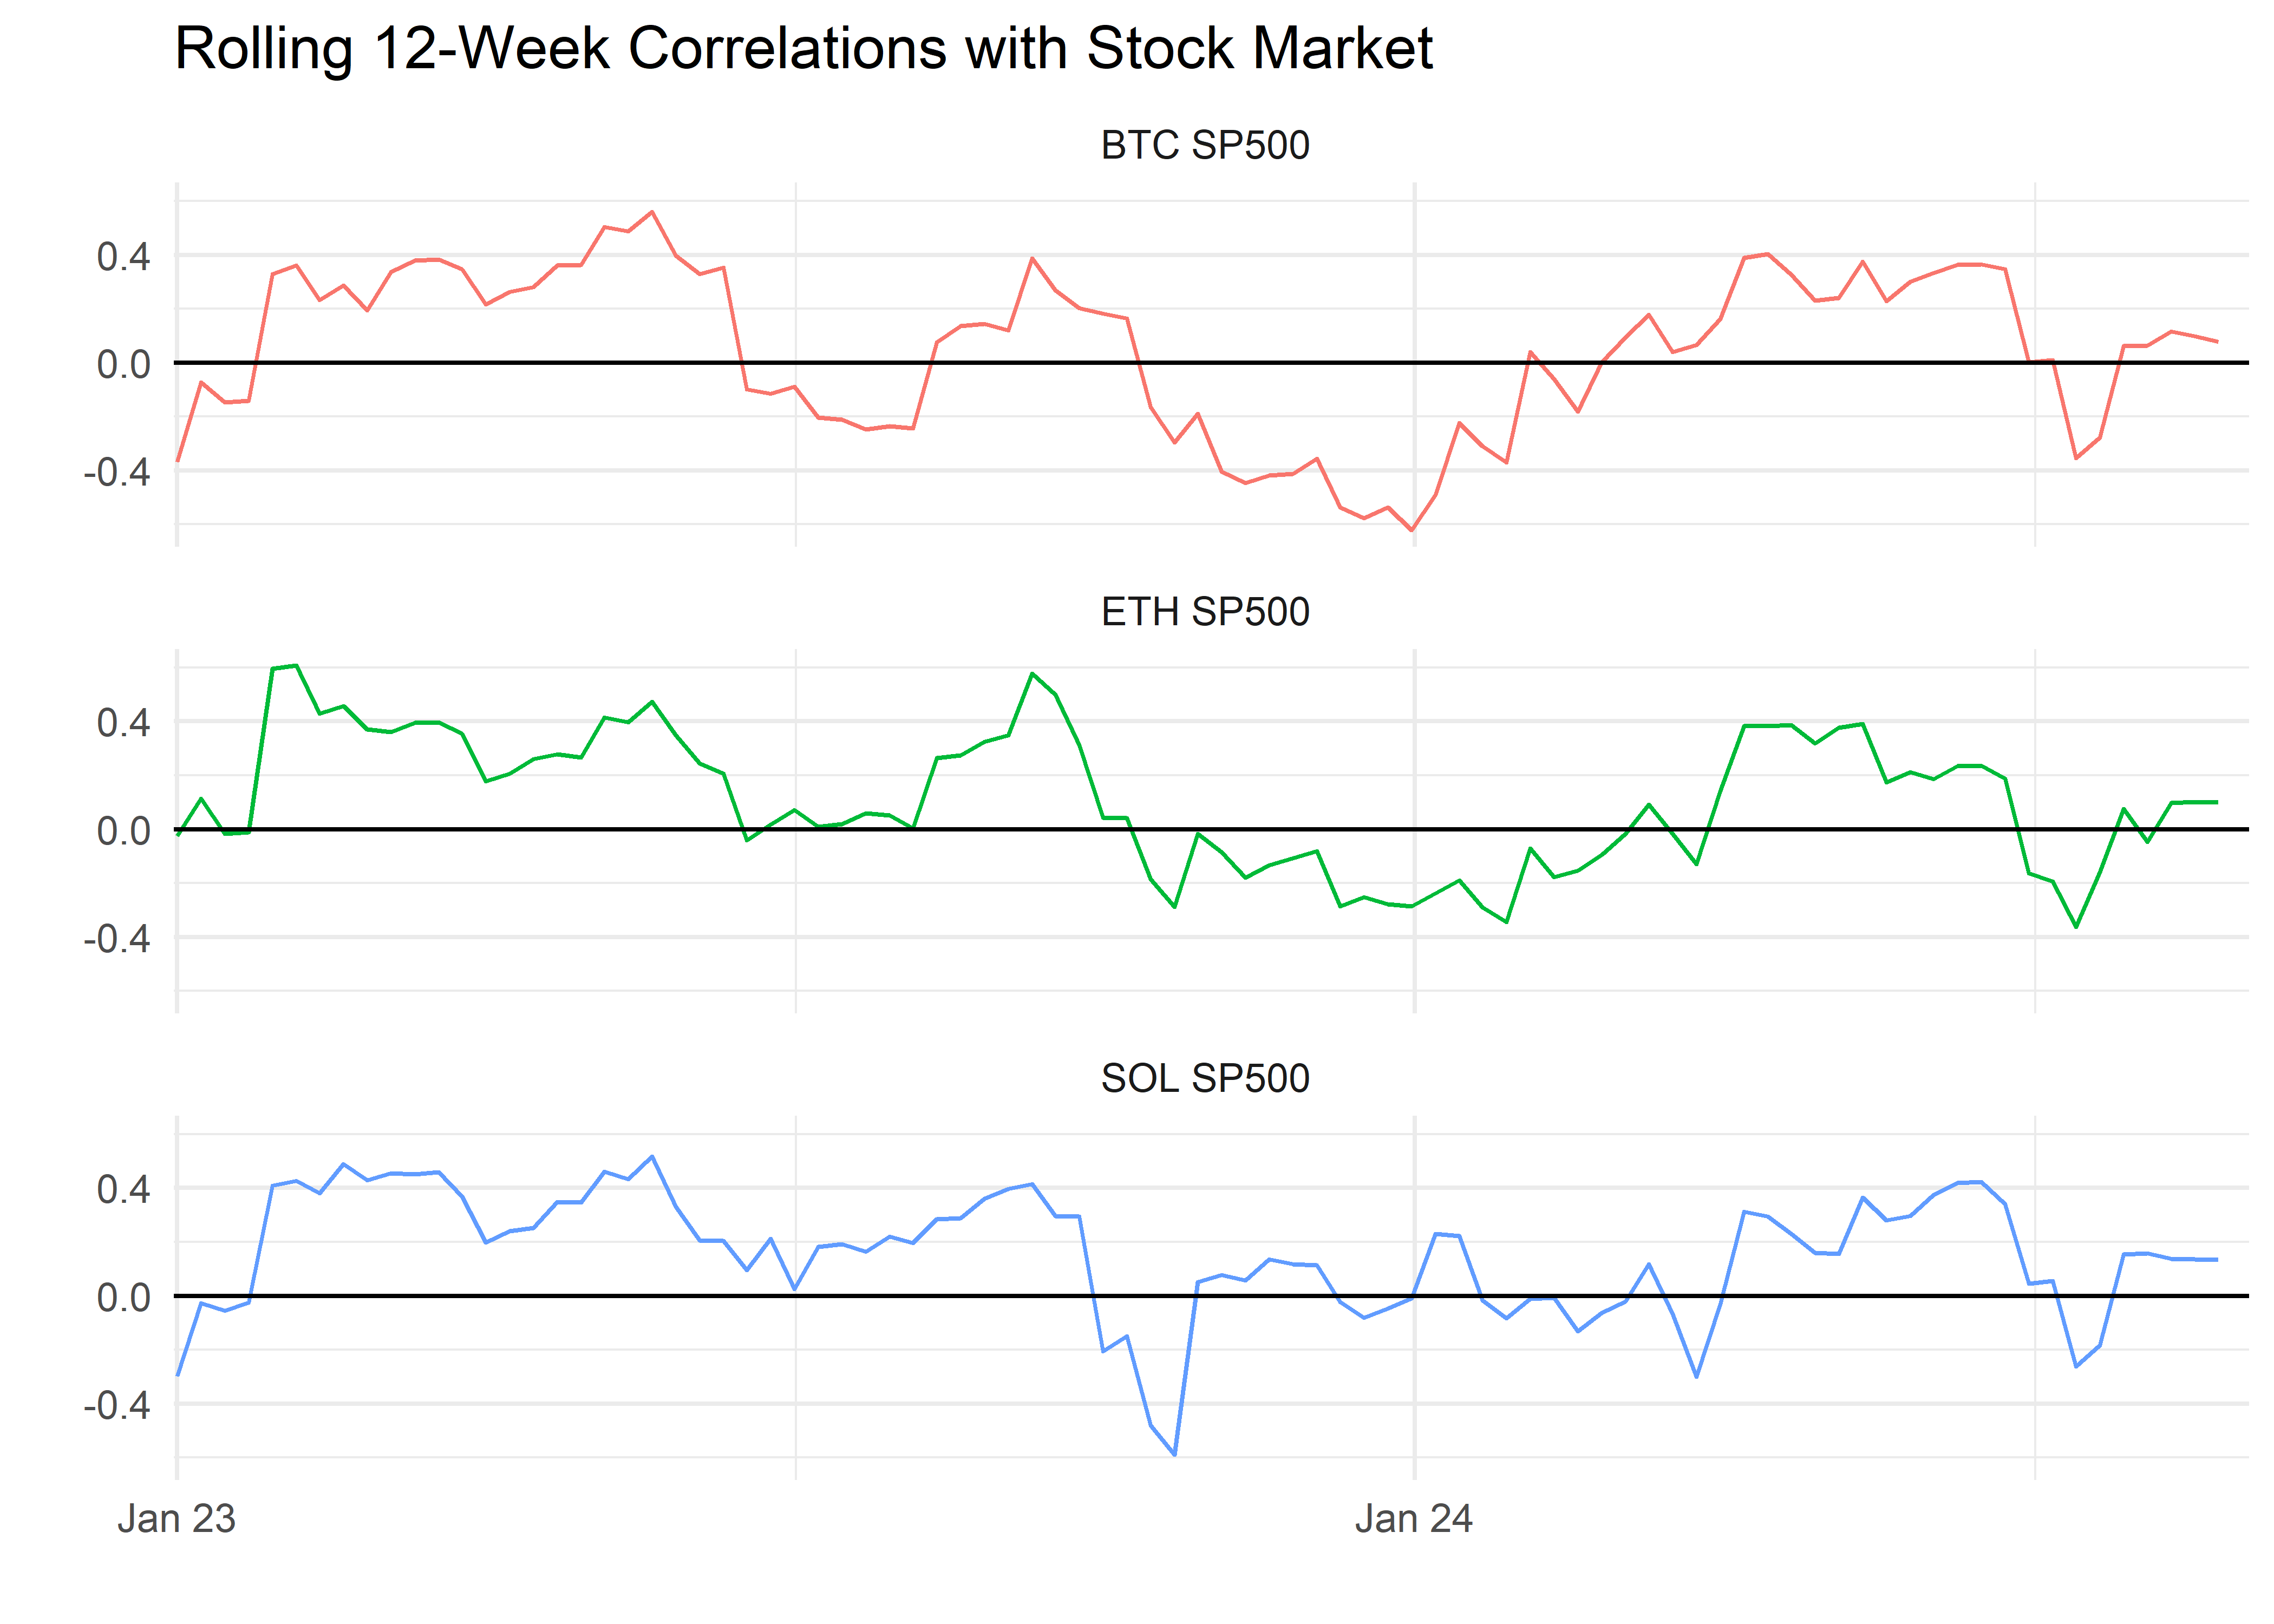Click the right end of the blue SOL line
Image resolution: width=2274 pixels, height=1624 pixels.
pos(2216,1260)
